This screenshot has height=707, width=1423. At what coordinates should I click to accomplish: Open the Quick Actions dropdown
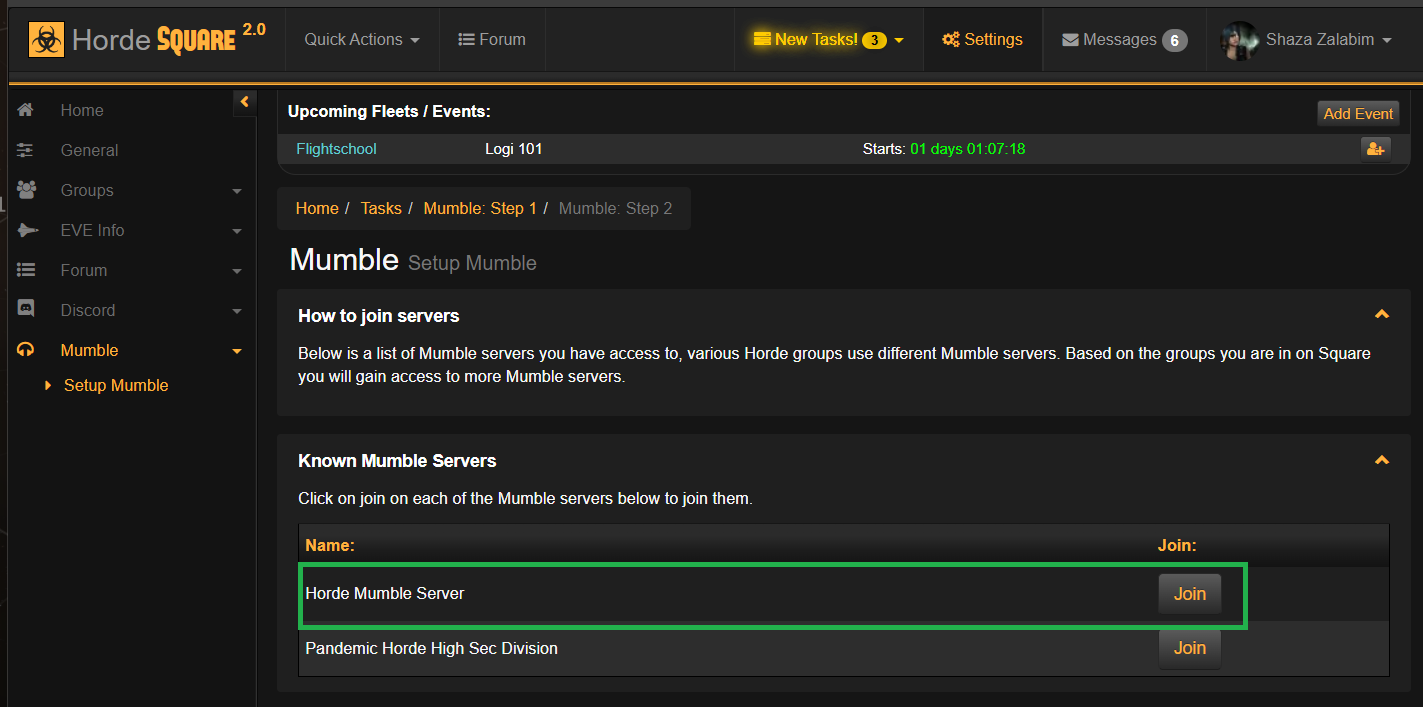coord(362,40)
